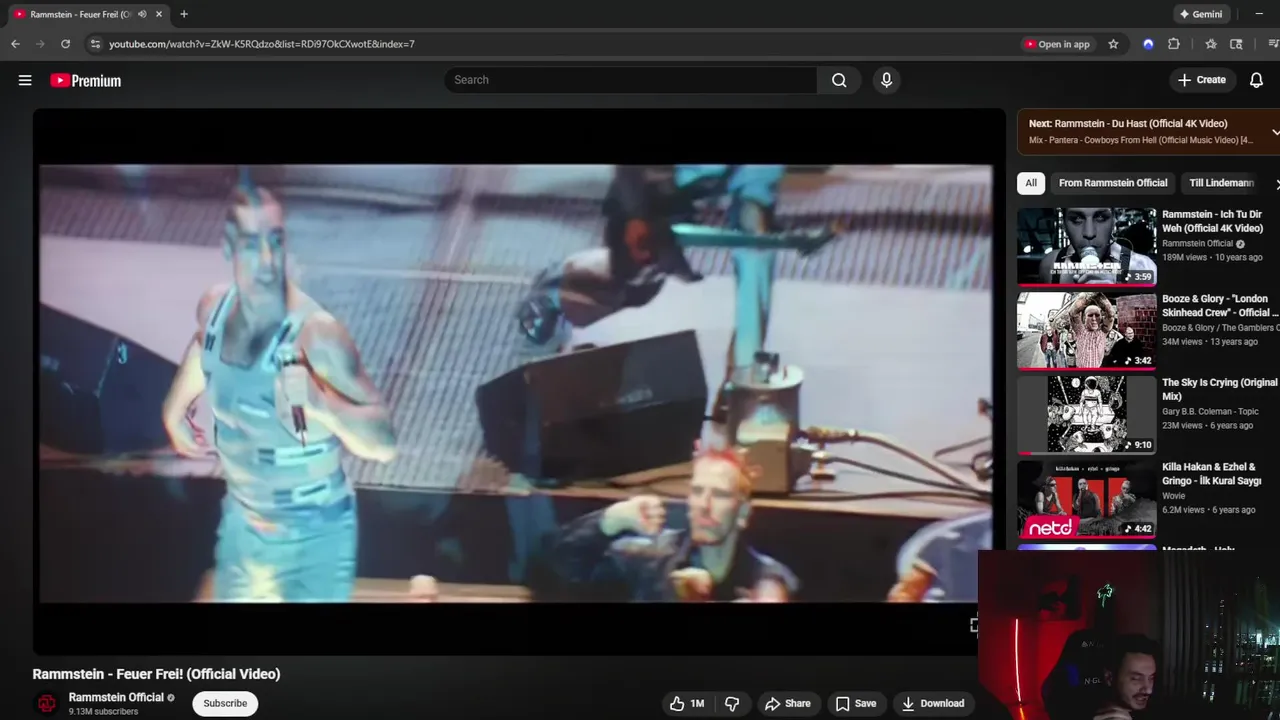Click the Feuer Frei video title text
The width and height of the screenshot is (1280, 720).
click(x=156, y=674)
